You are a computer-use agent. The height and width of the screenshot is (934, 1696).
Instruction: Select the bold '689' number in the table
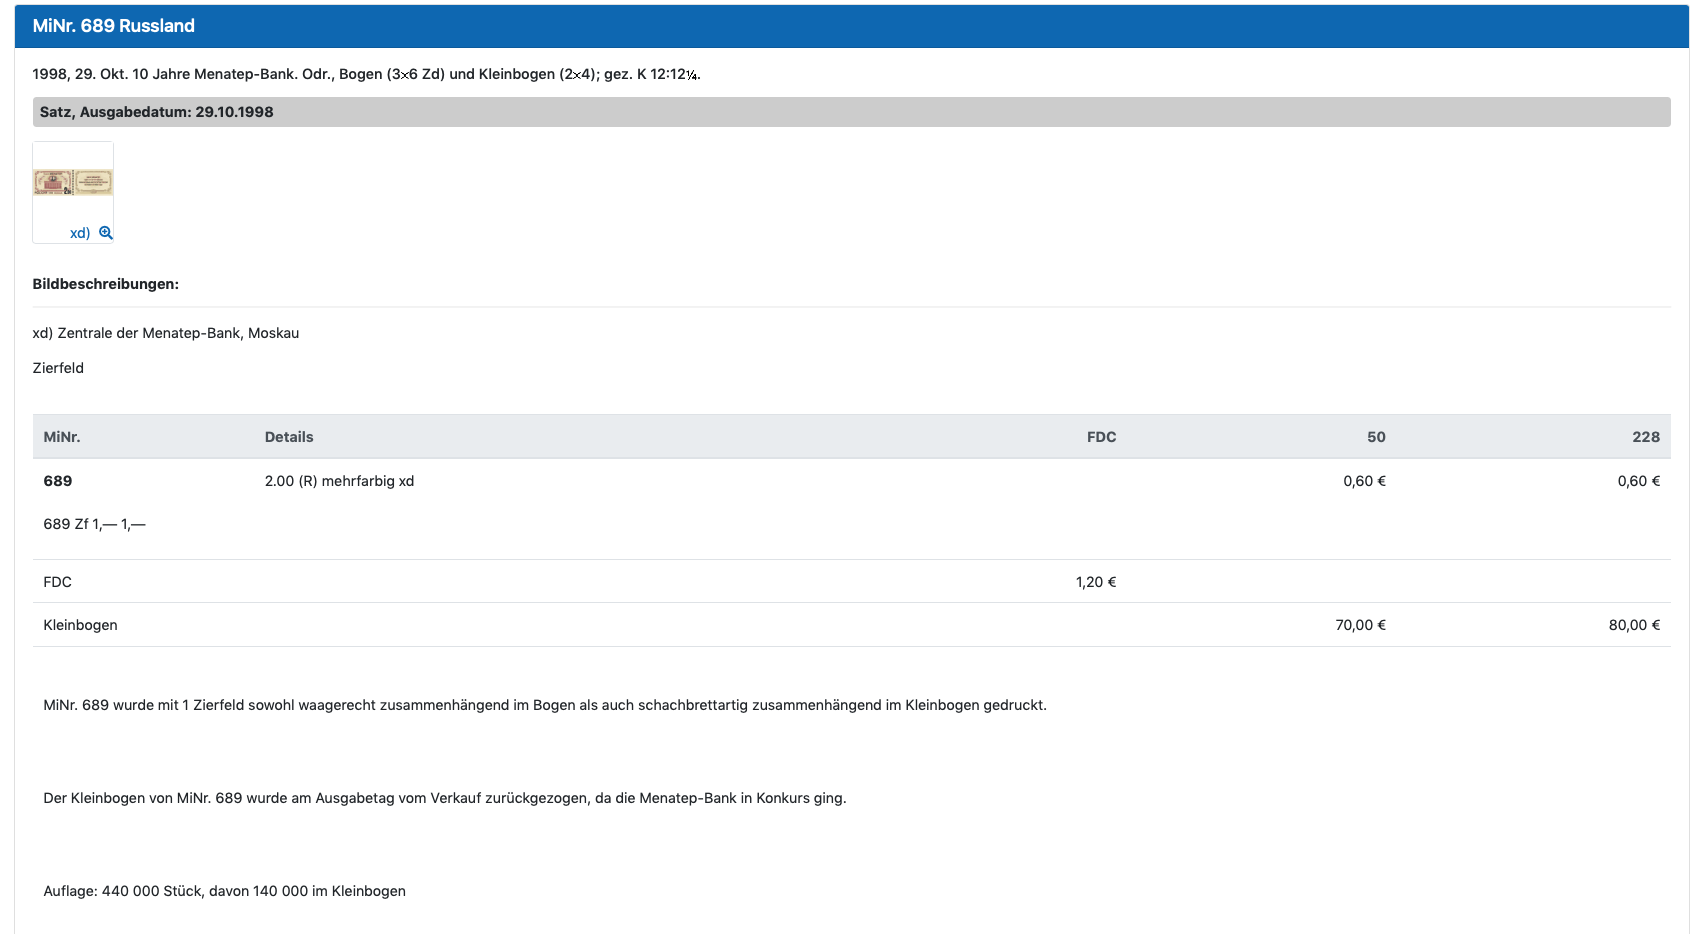click(x=58, y=481)
